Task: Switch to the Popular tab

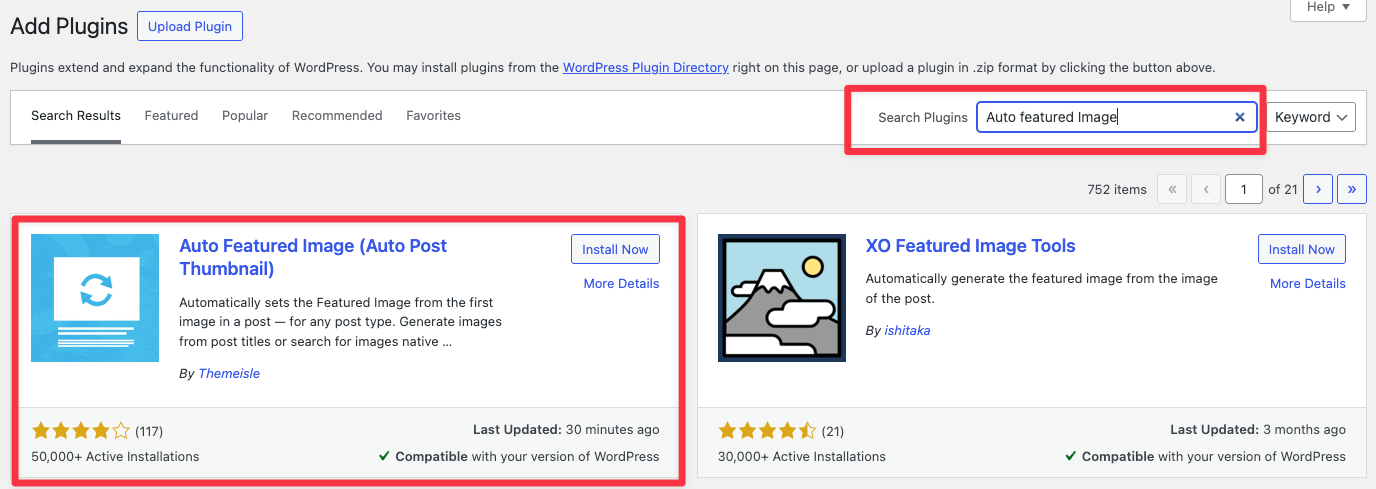Action: click(x=245, y=116)
